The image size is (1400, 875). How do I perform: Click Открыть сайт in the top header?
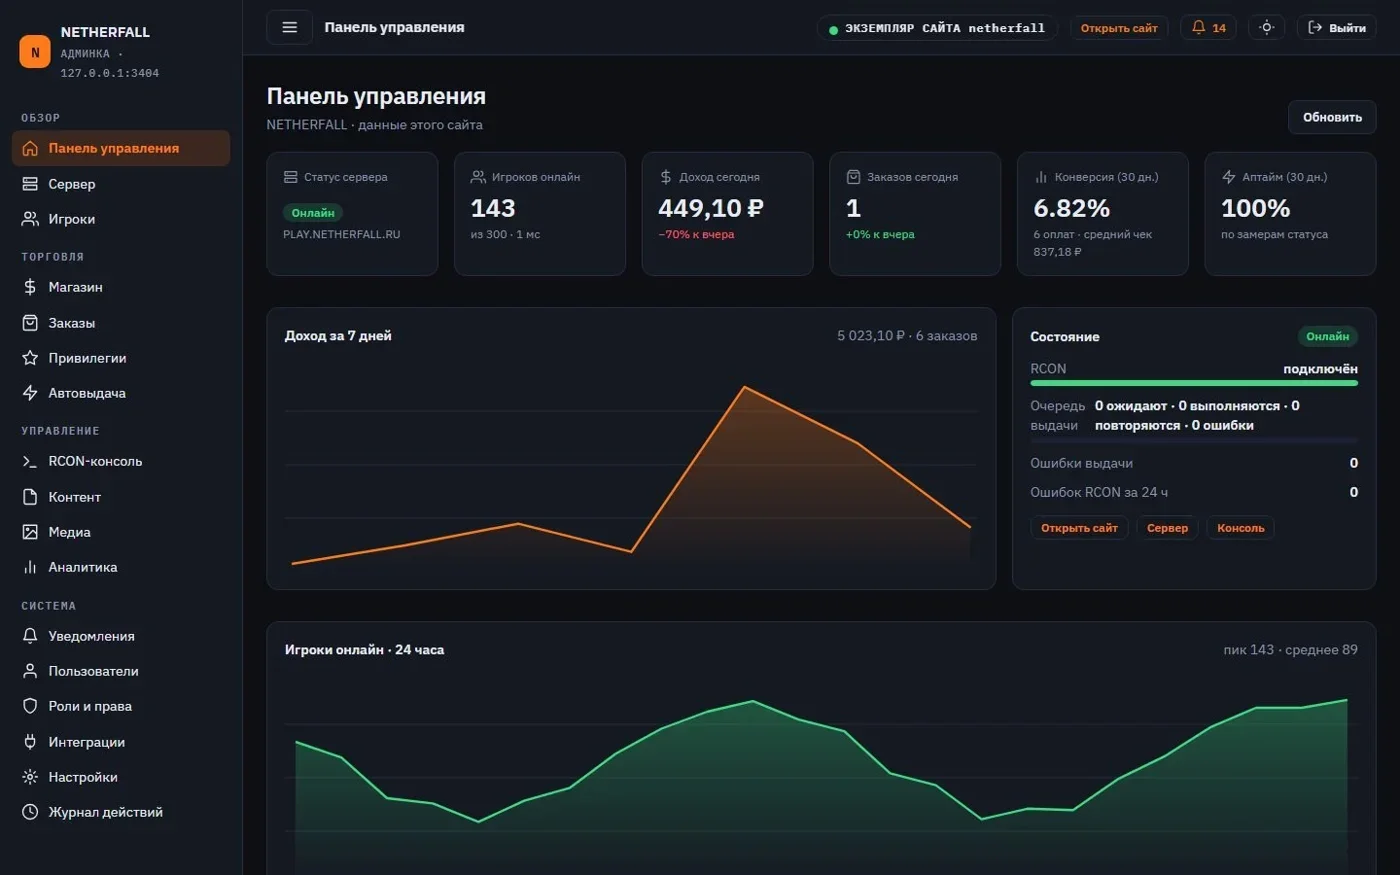click(1119, 28)
